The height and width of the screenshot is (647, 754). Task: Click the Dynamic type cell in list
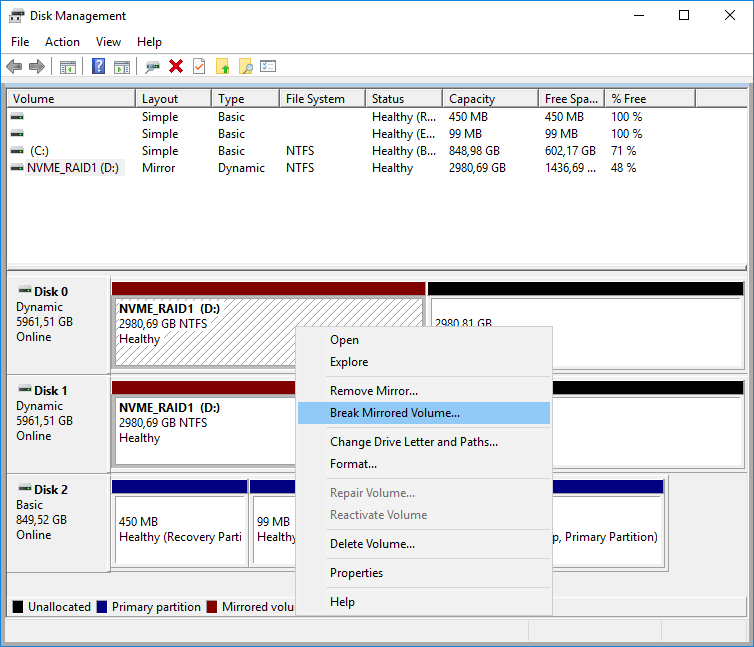coord(241,168)
